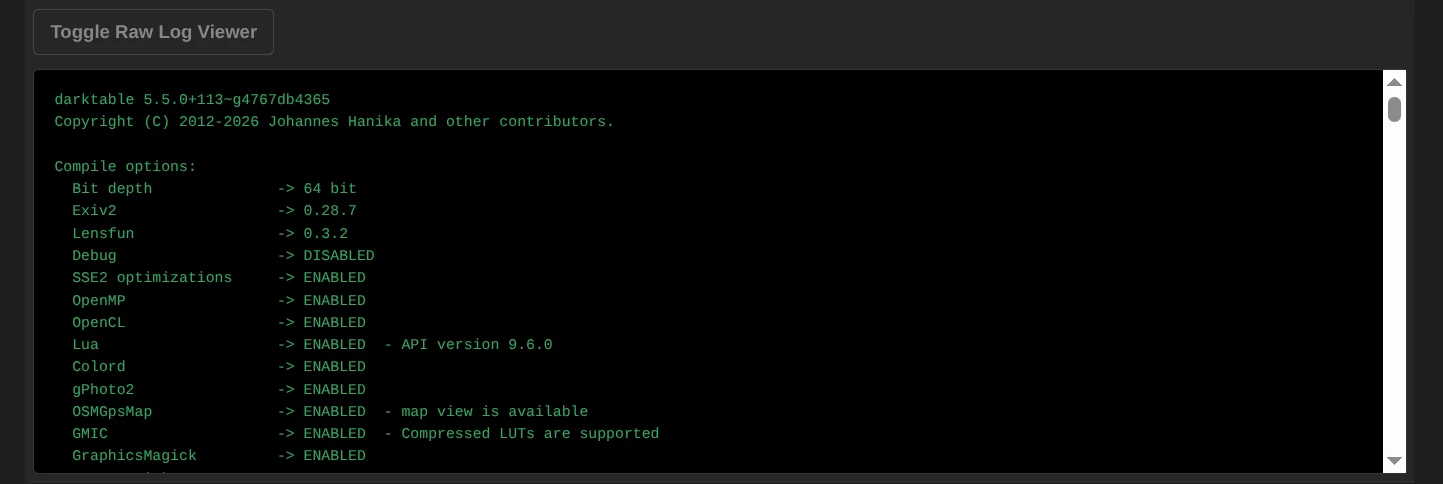Image resolution: width=1443 pixels, height=484 pixels.
Task: Click the scrollbar up arrow in log viewer
Action: (1394, 82)
